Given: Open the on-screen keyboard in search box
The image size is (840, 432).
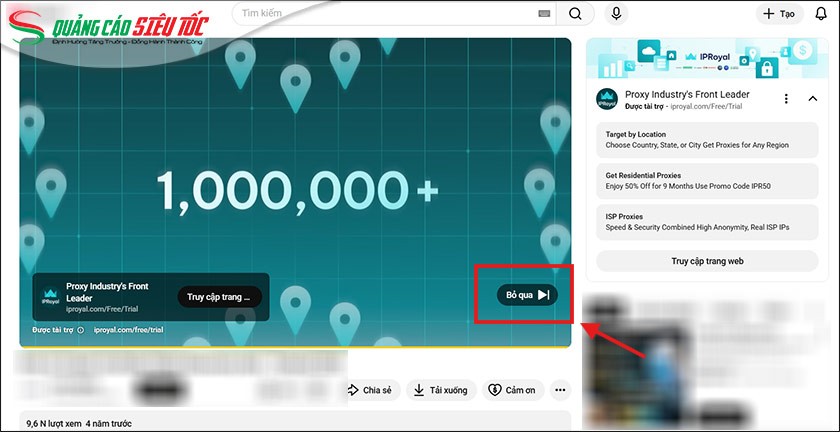Looking at the screenshot, I should coord(545,14).
